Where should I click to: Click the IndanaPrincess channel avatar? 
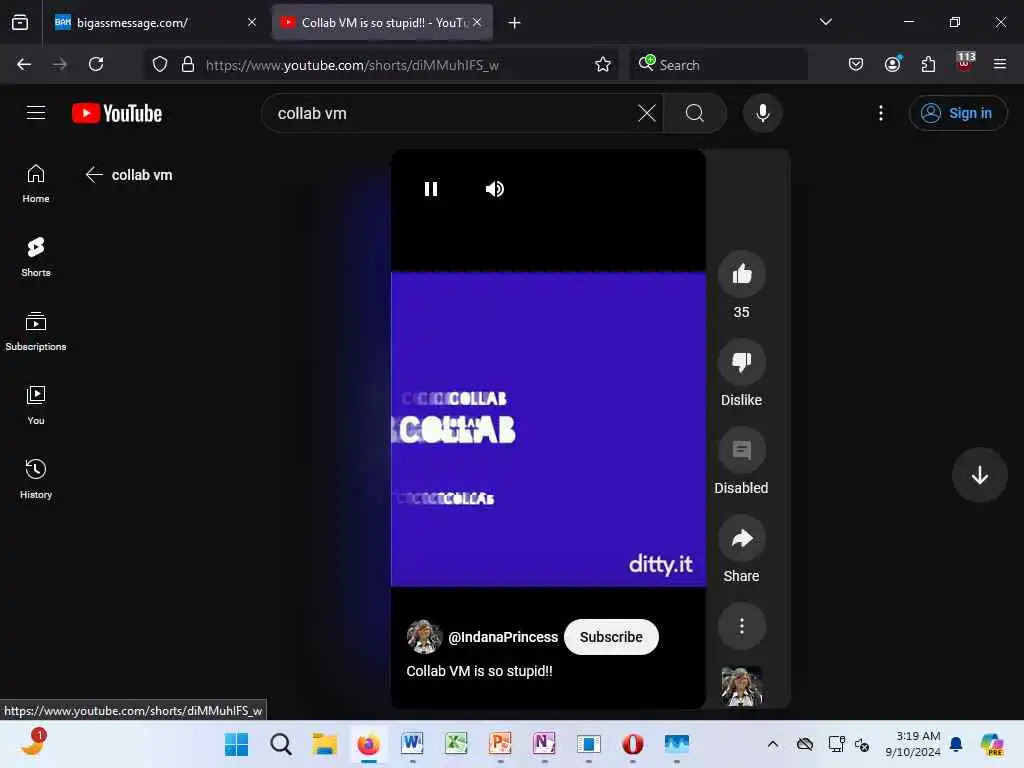point(424,637)
